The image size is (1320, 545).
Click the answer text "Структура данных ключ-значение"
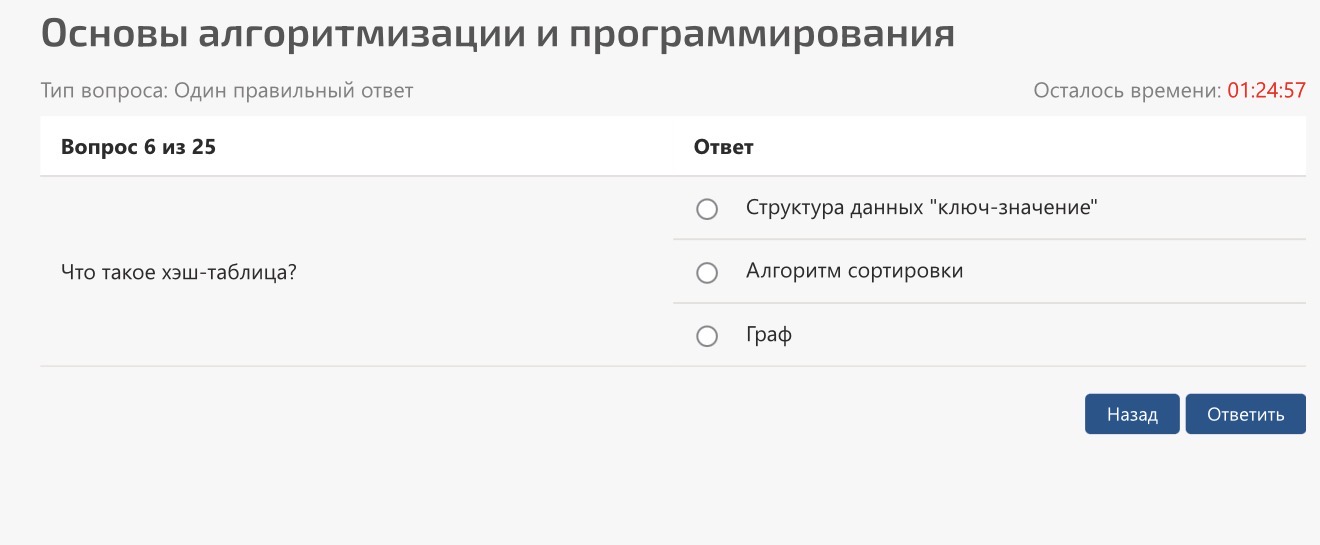point(923,208)
